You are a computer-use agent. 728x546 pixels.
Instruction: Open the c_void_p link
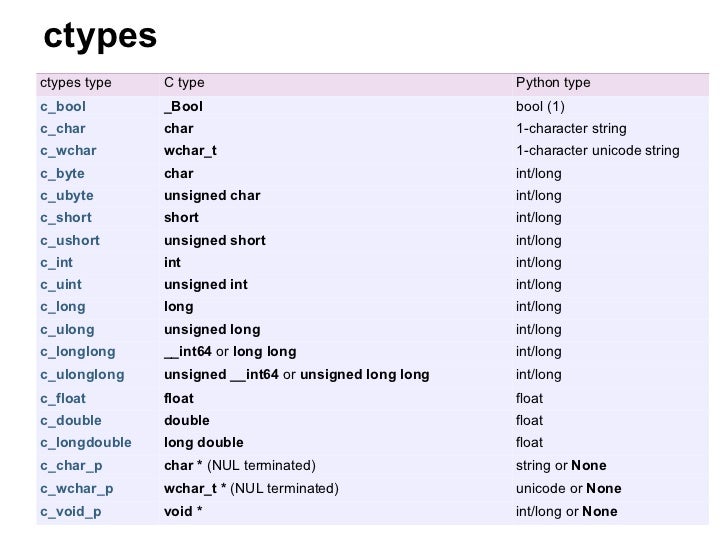point(71,512)
